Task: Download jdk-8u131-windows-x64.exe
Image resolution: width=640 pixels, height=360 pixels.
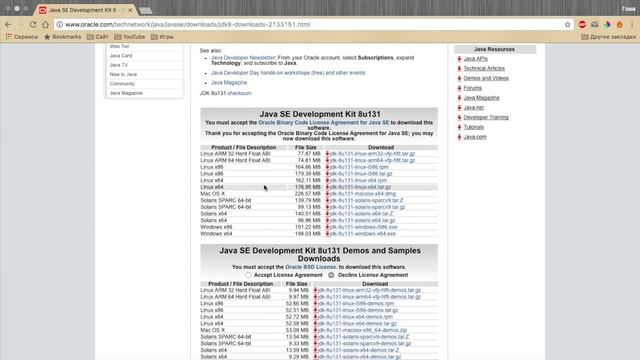Action: (363, 234)
